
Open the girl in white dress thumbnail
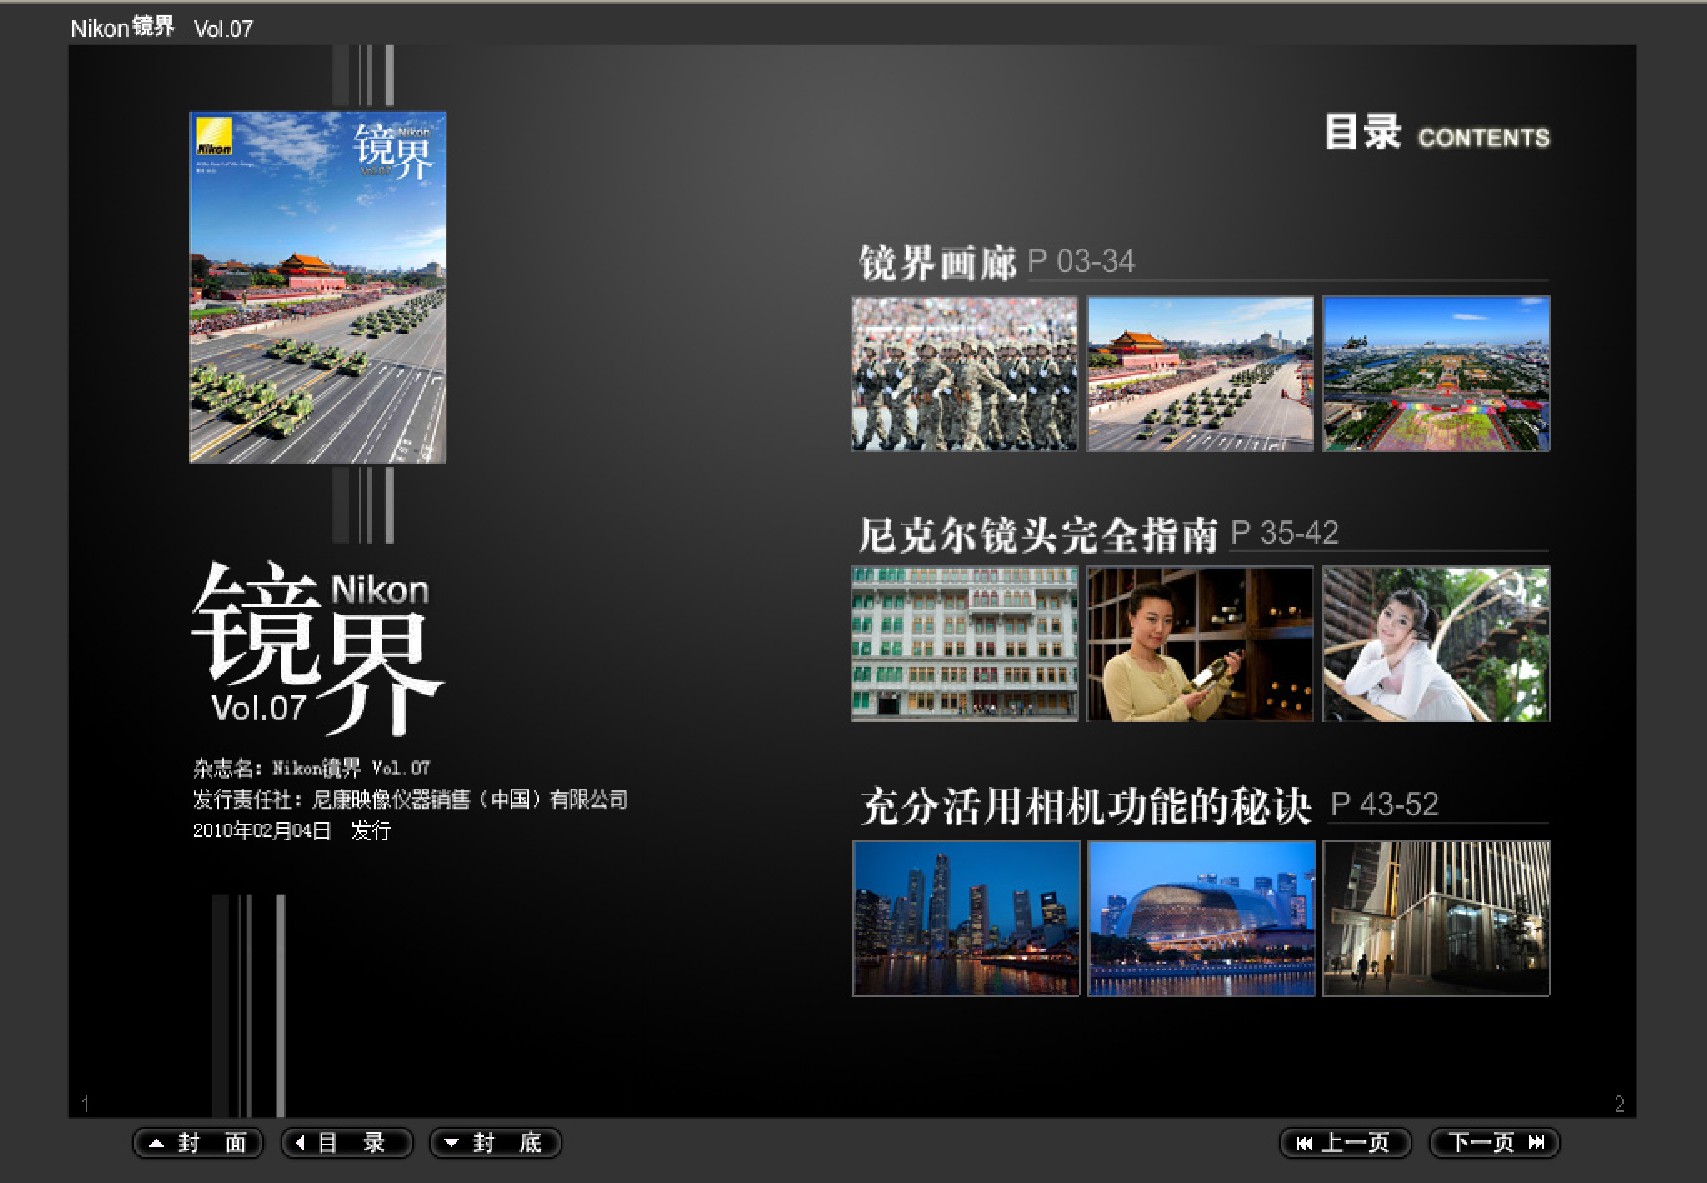[x=1436, y=644]
